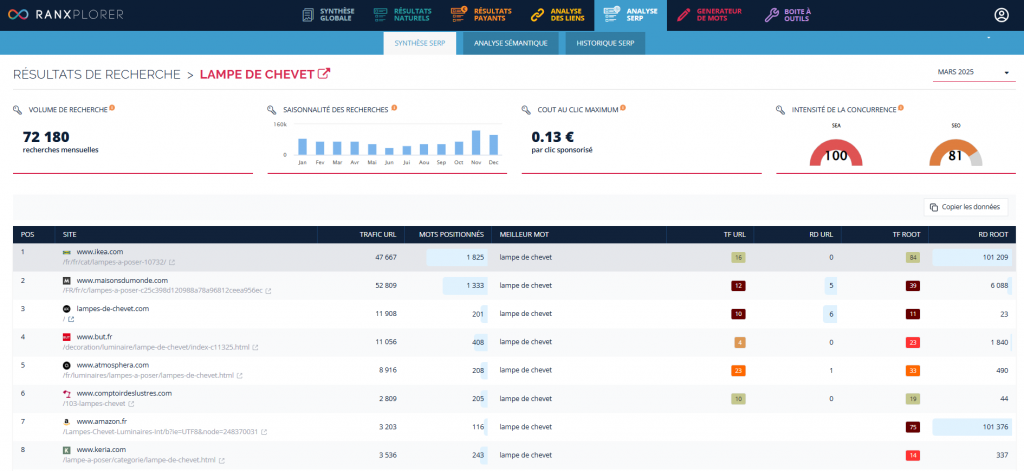1024x471 pixels.
Task: Open external link icon for lampes-de-chevet.com URL
Action: (x=71, y=319)
